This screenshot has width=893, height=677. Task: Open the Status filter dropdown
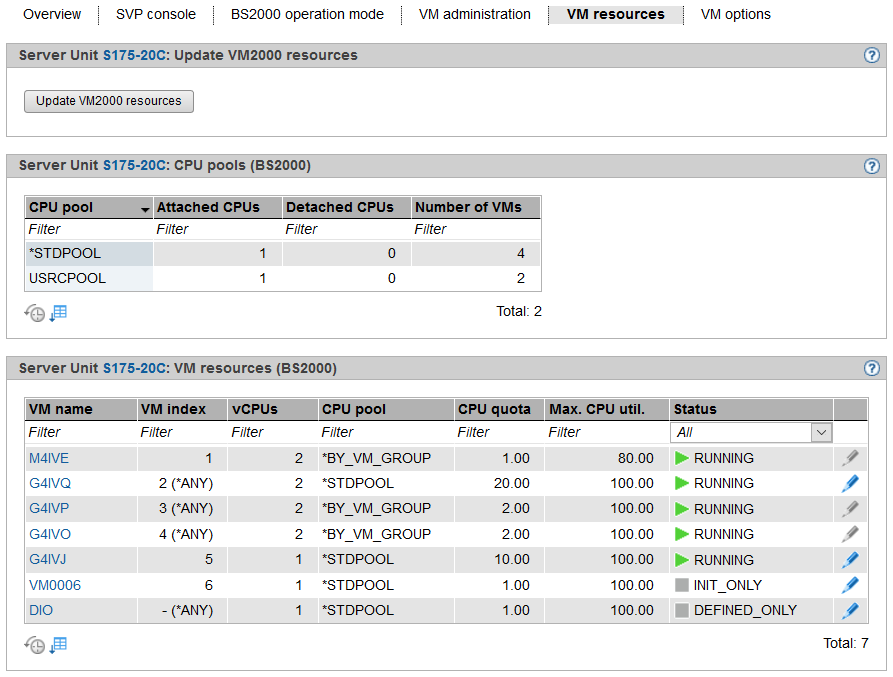821,433
